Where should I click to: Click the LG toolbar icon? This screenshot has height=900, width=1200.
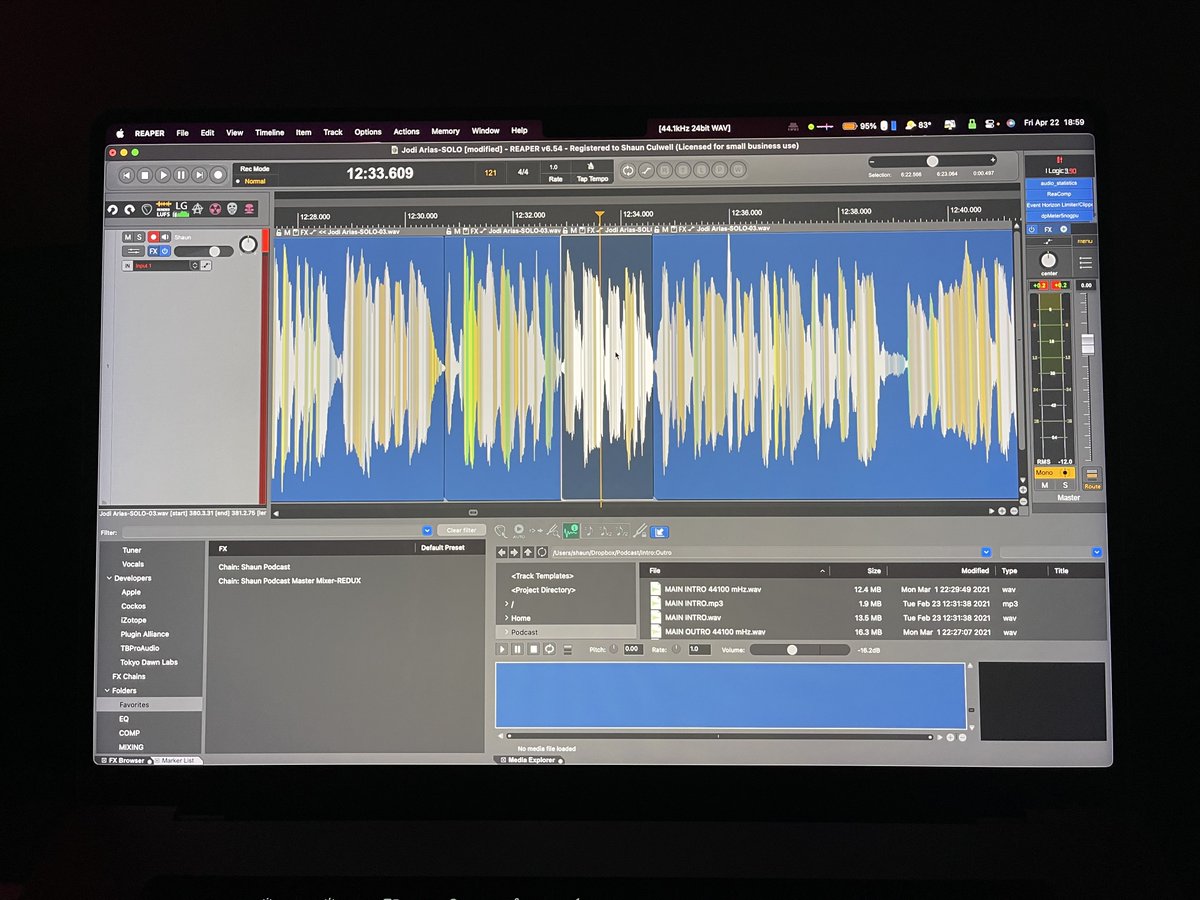pos(181,209)
